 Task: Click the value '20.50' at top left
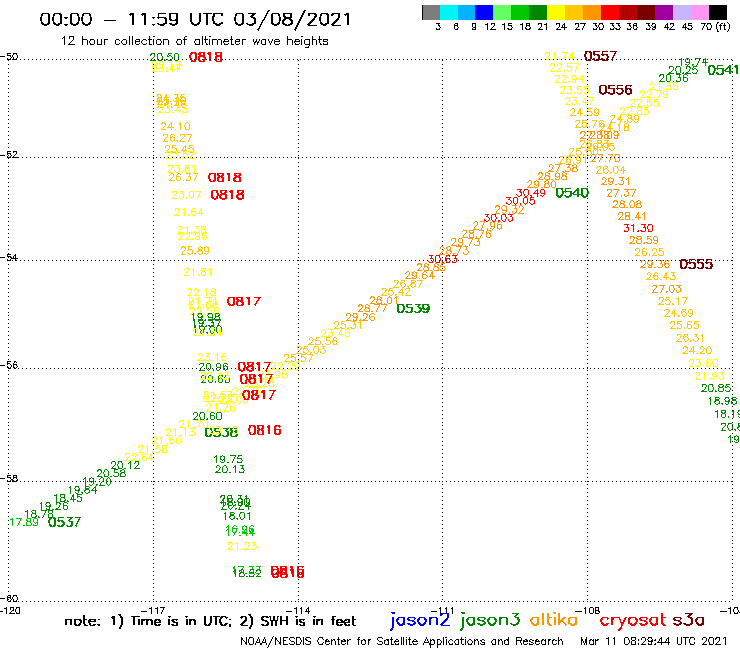[164, 57]
